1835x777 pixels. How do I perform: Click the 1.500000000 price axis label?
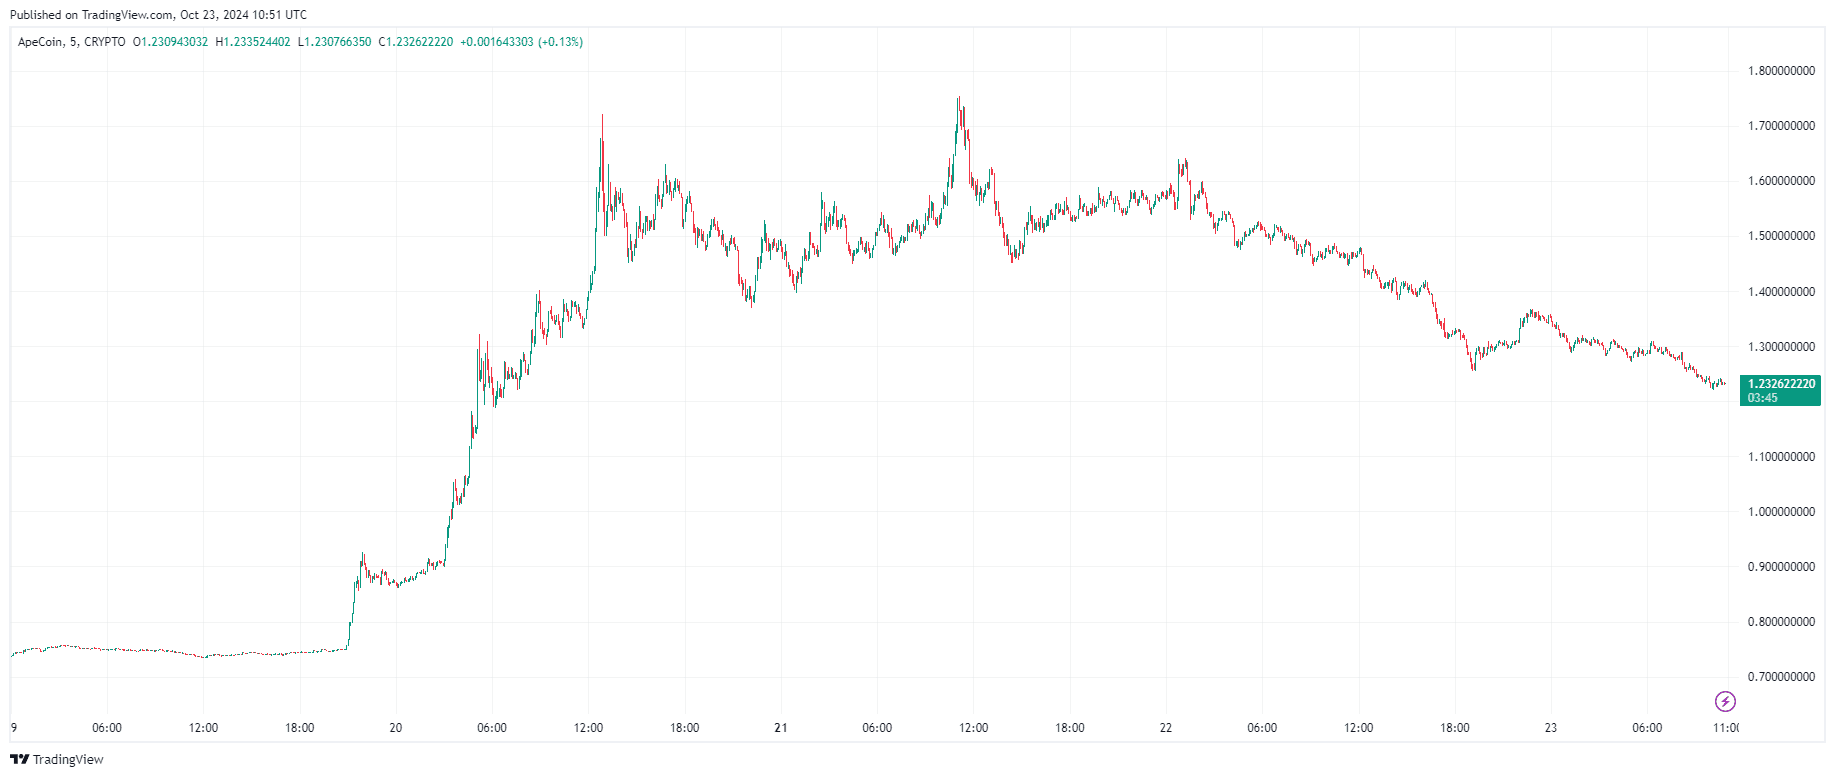pos(1781,236)
